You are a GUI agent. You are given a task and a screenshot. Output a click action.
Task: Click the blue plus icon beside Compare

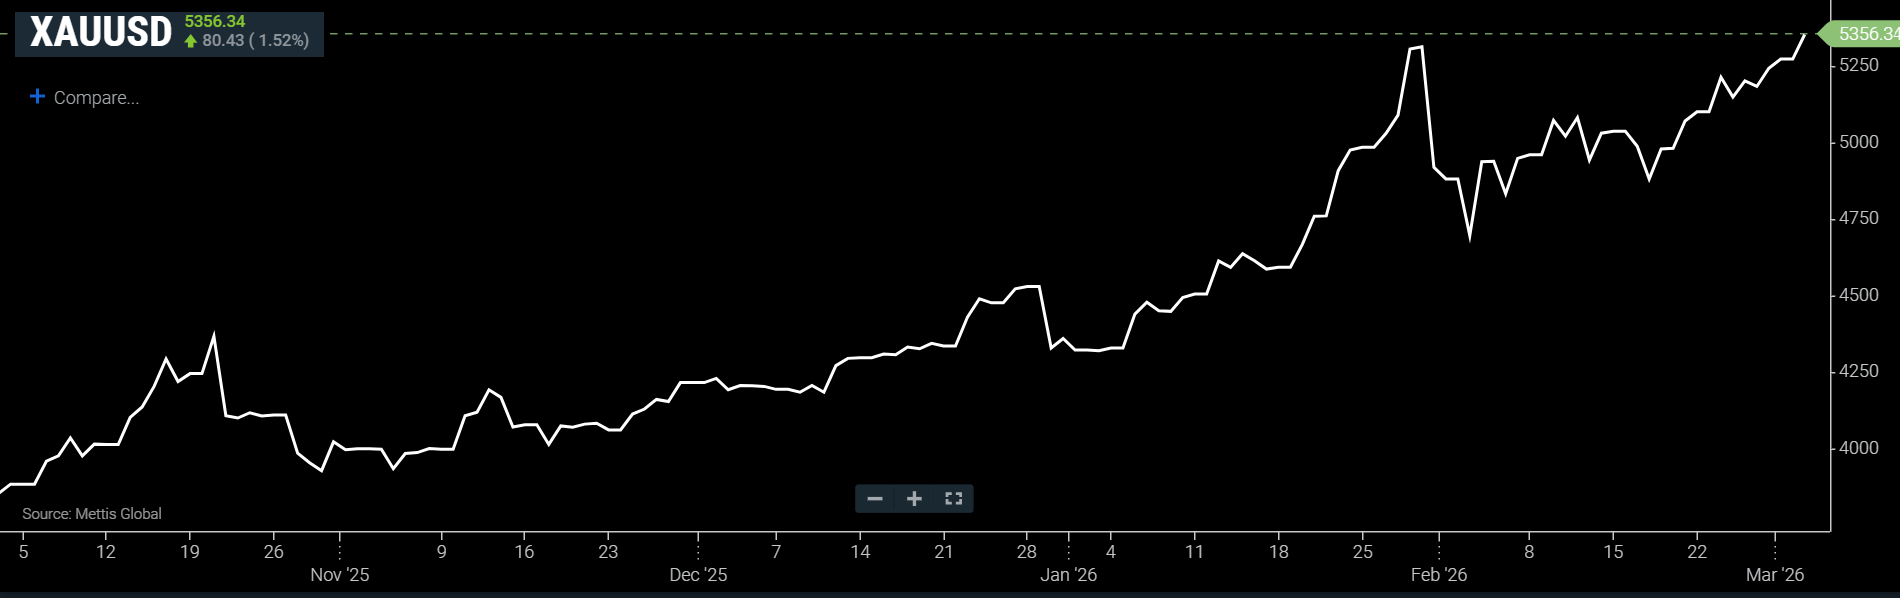[x=37, y=97]
